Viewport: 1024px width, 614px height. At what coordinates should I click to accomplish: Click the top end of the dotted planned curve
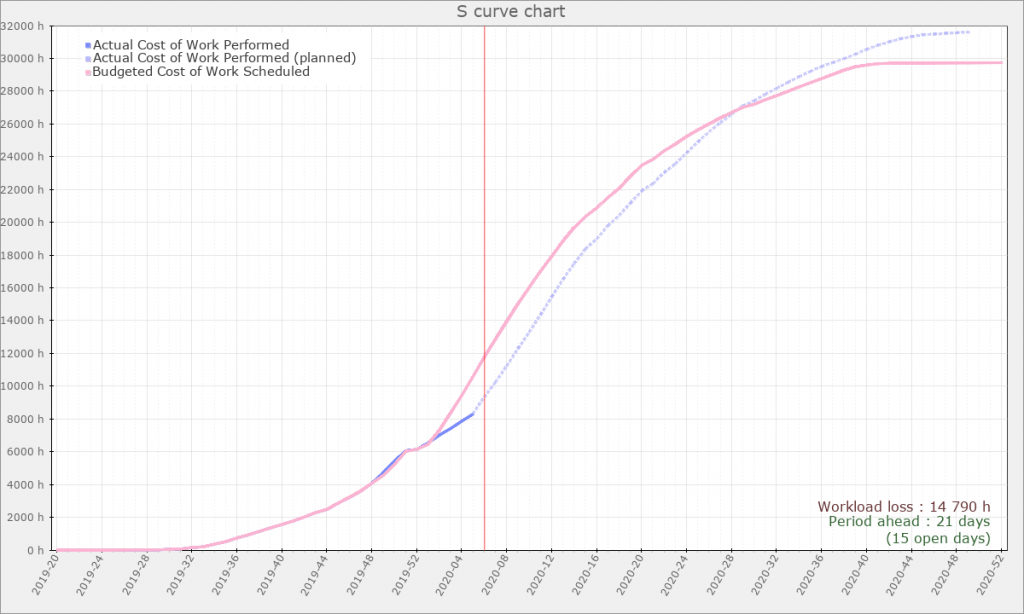(x=967, y=32)
